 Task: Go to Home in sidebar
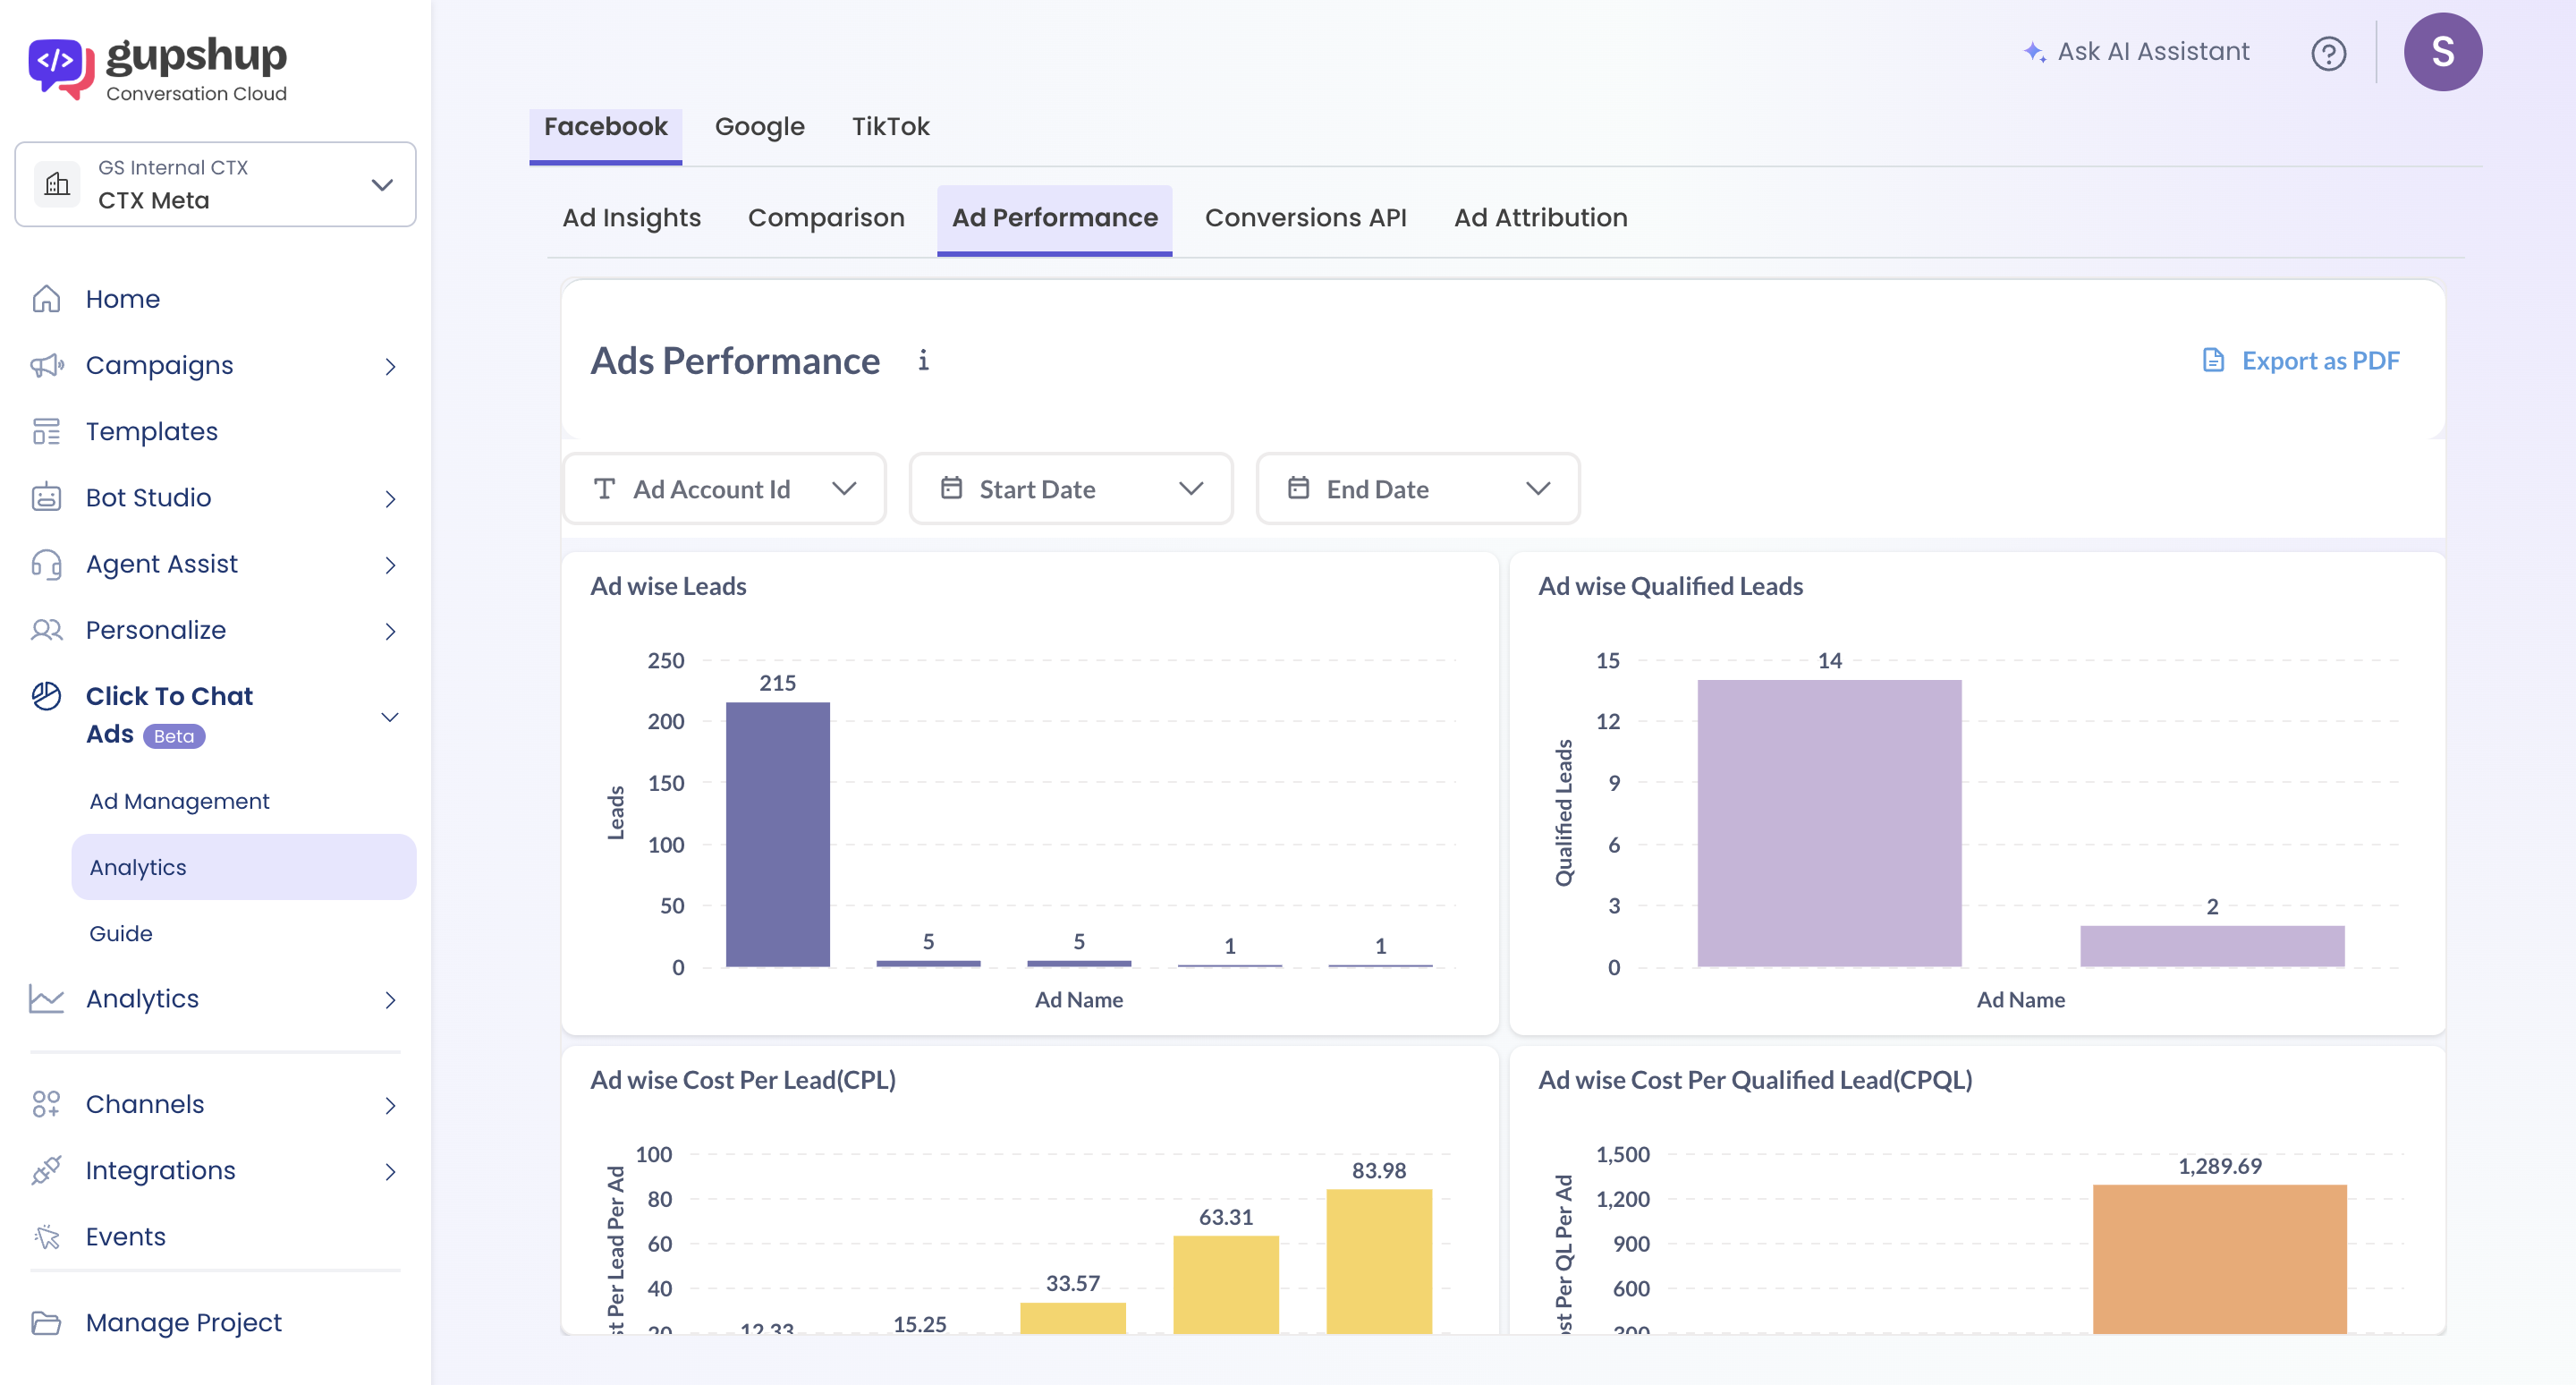(x=123, y=299)
